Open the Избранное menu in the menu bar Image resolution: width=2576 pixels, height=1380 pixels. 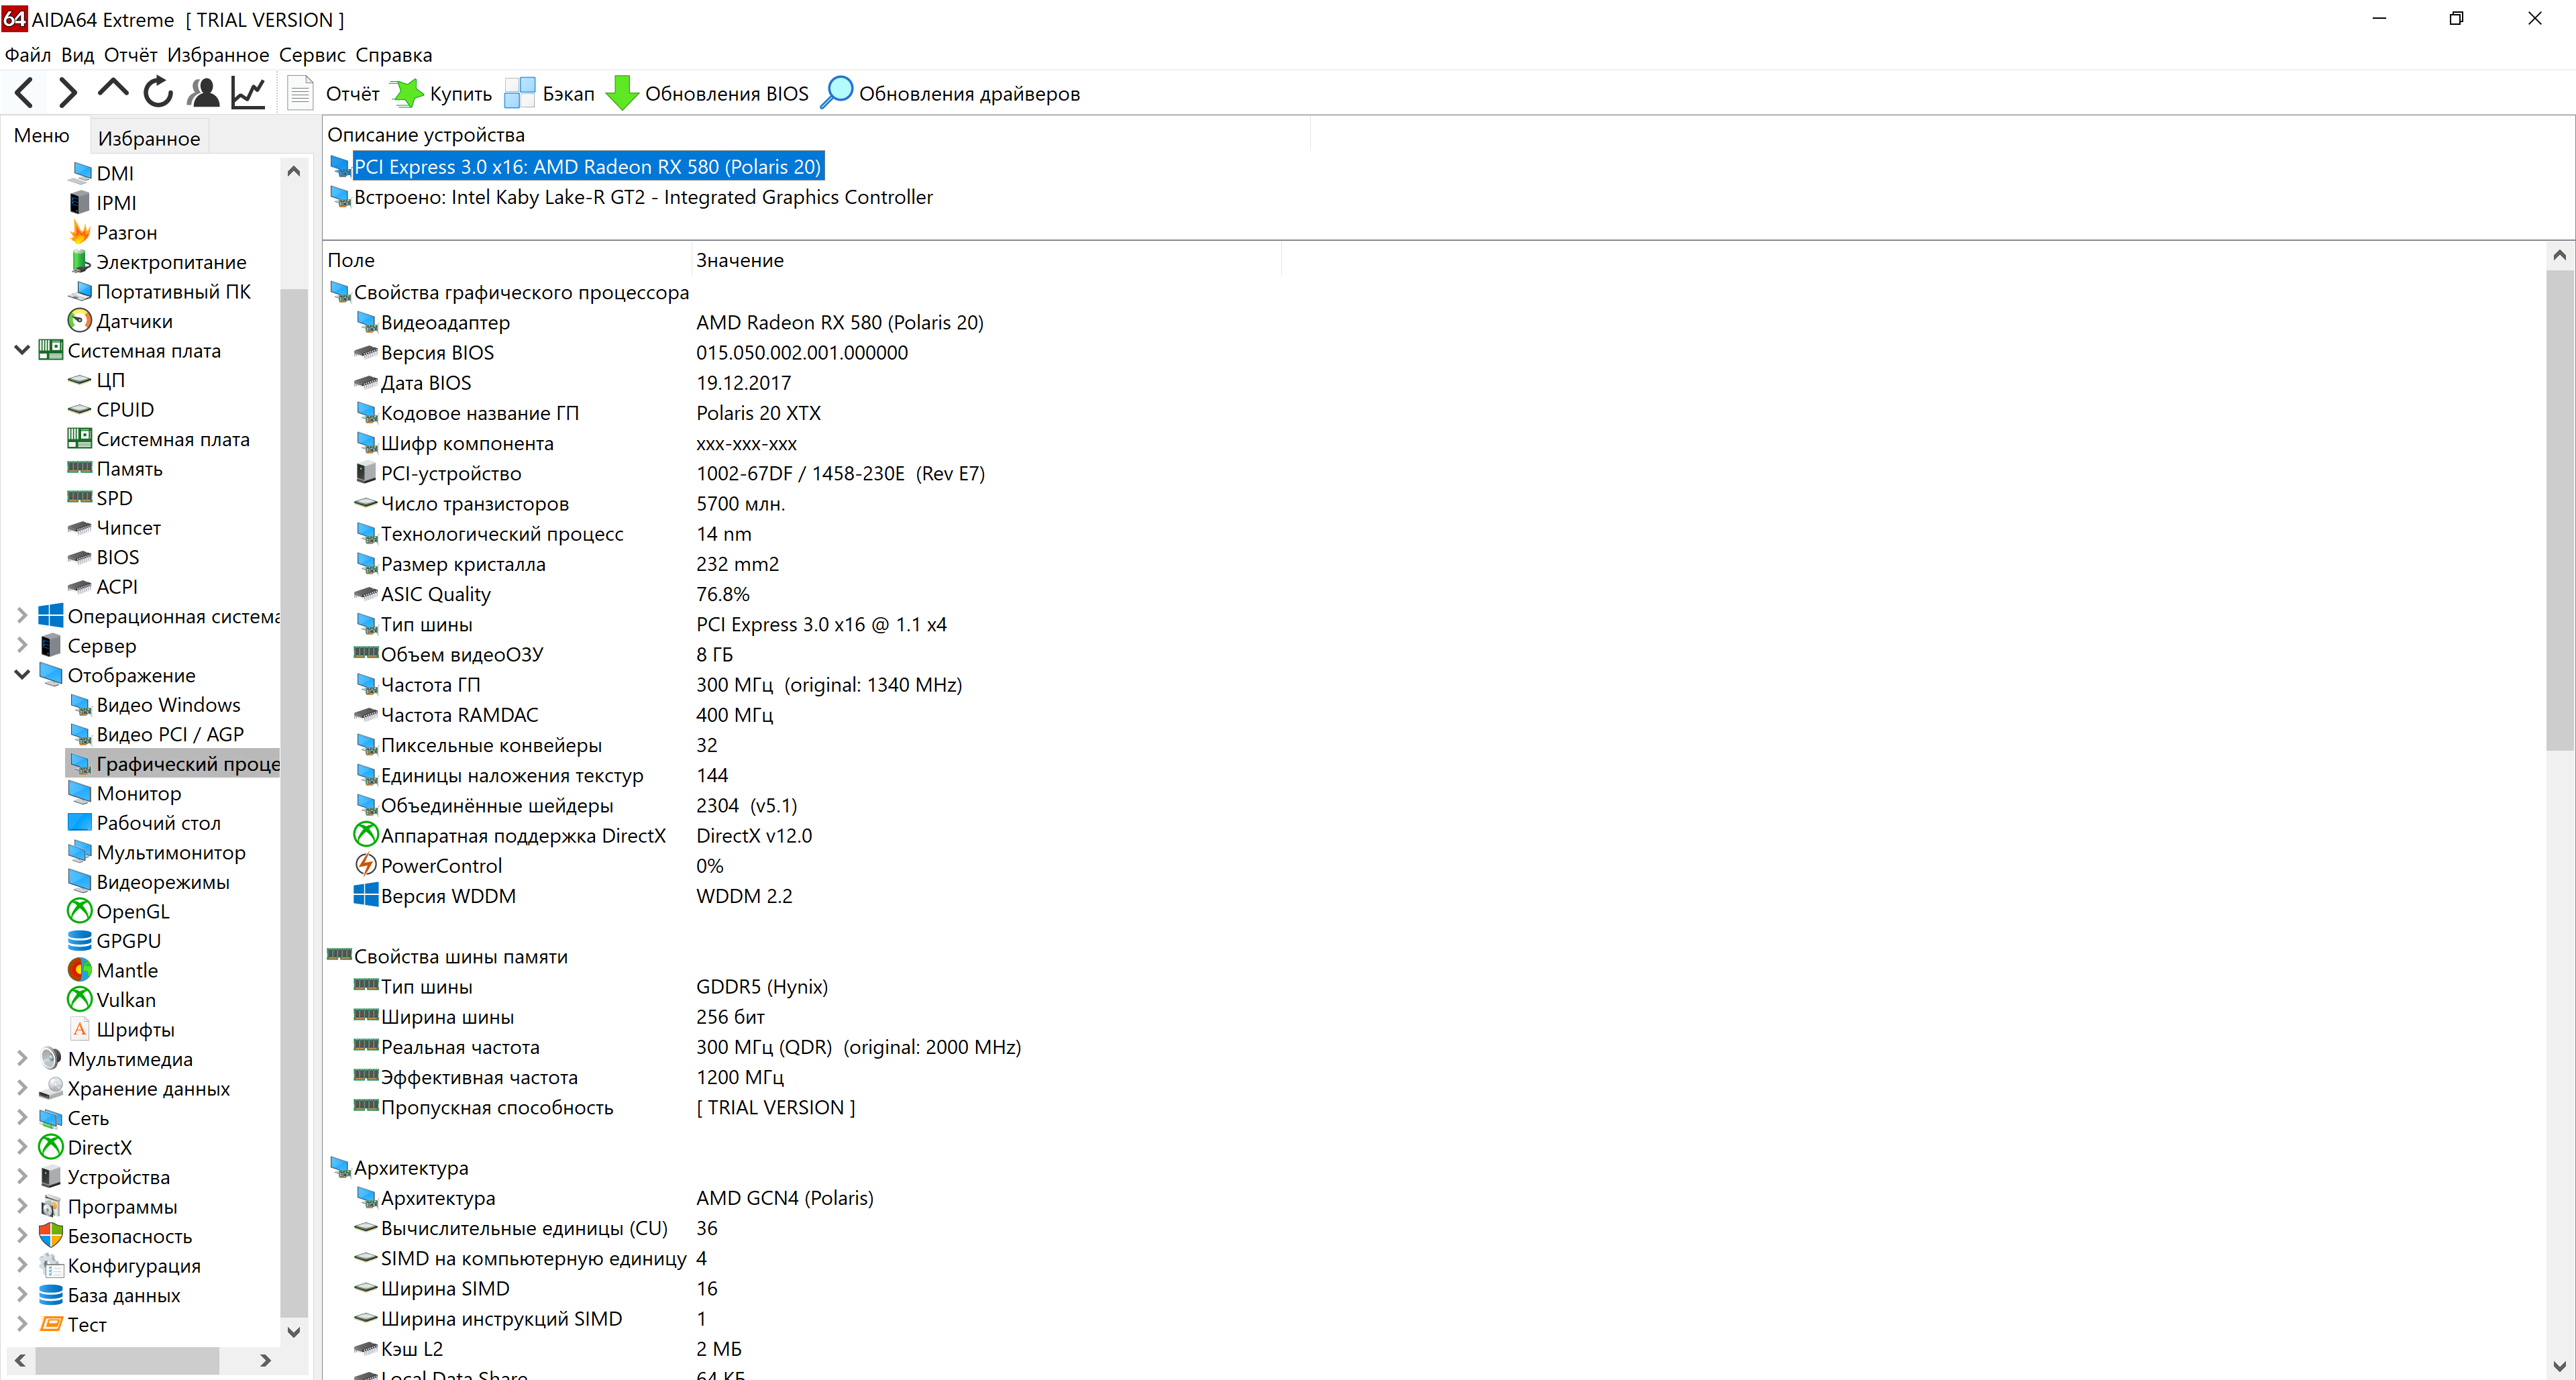[x=218, y=55]
